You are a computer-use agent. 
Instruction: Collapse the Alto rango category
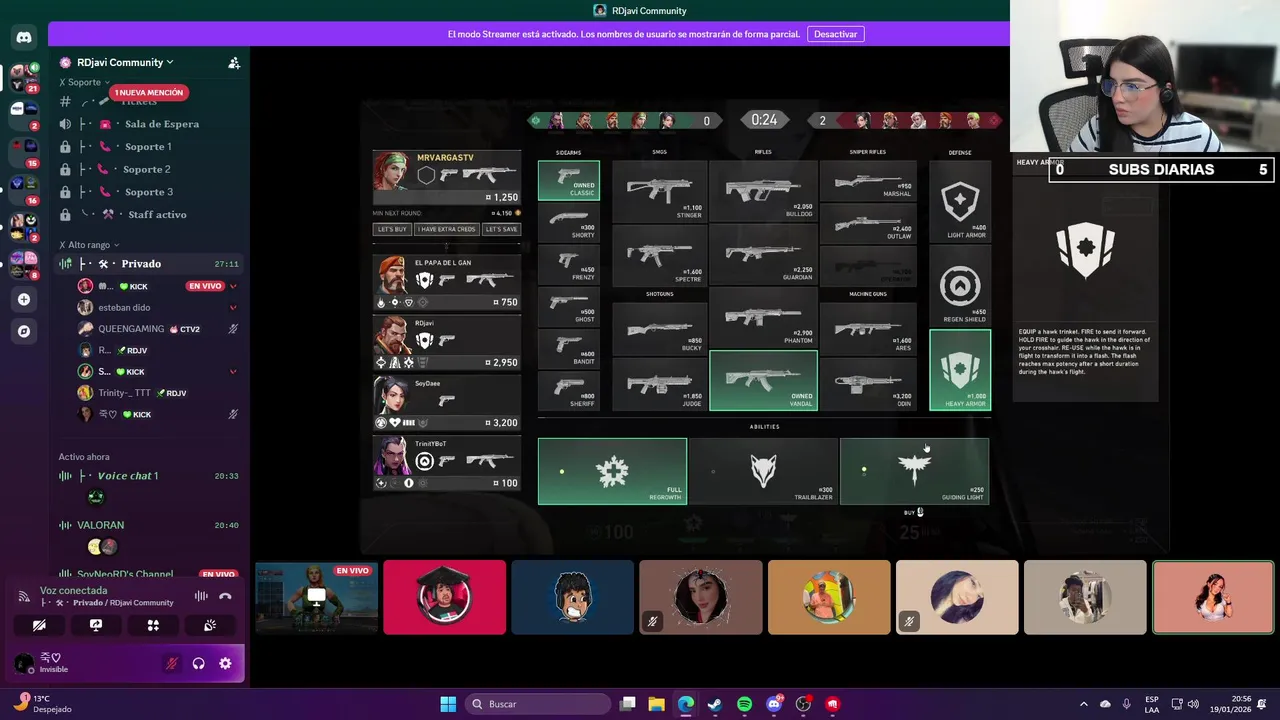tap(88, 245)
